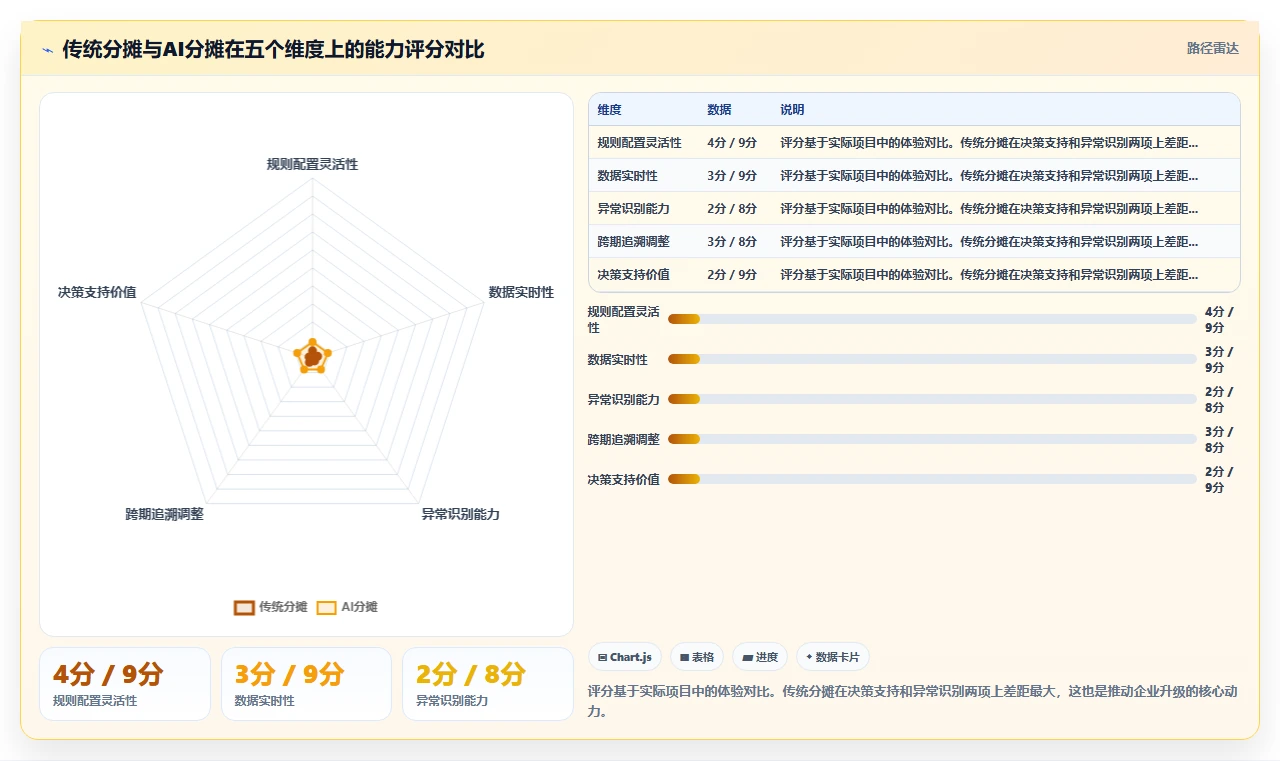Image resolution: width=1280 pixels, height=761 pixels.
Task: Click the chart title heading text
Action: pos(274,49)
